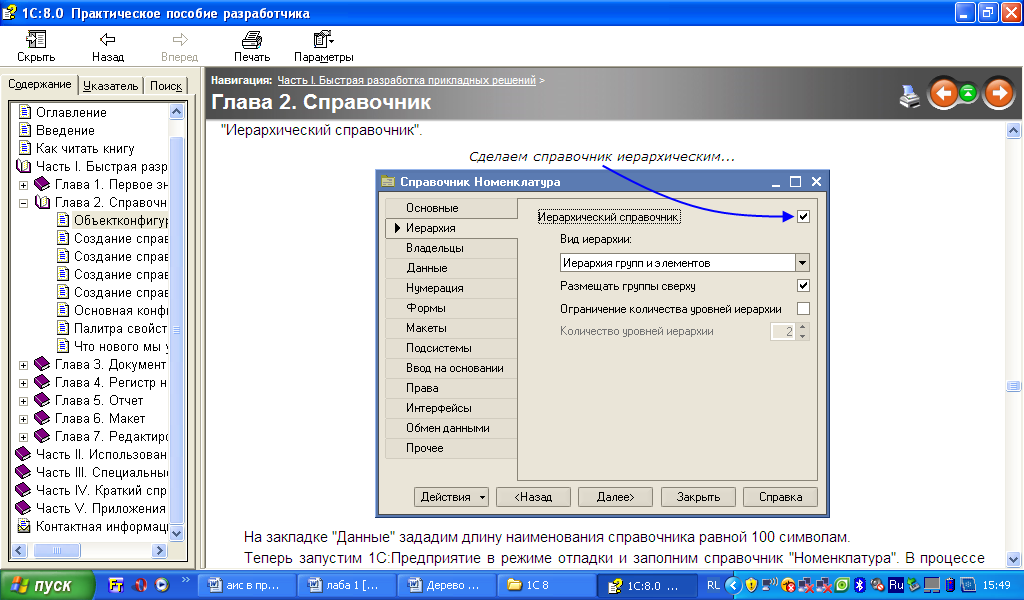Go to previous page with orange left arrow
This screenshot has height=600, width=1024.
(x=944, y=94)
